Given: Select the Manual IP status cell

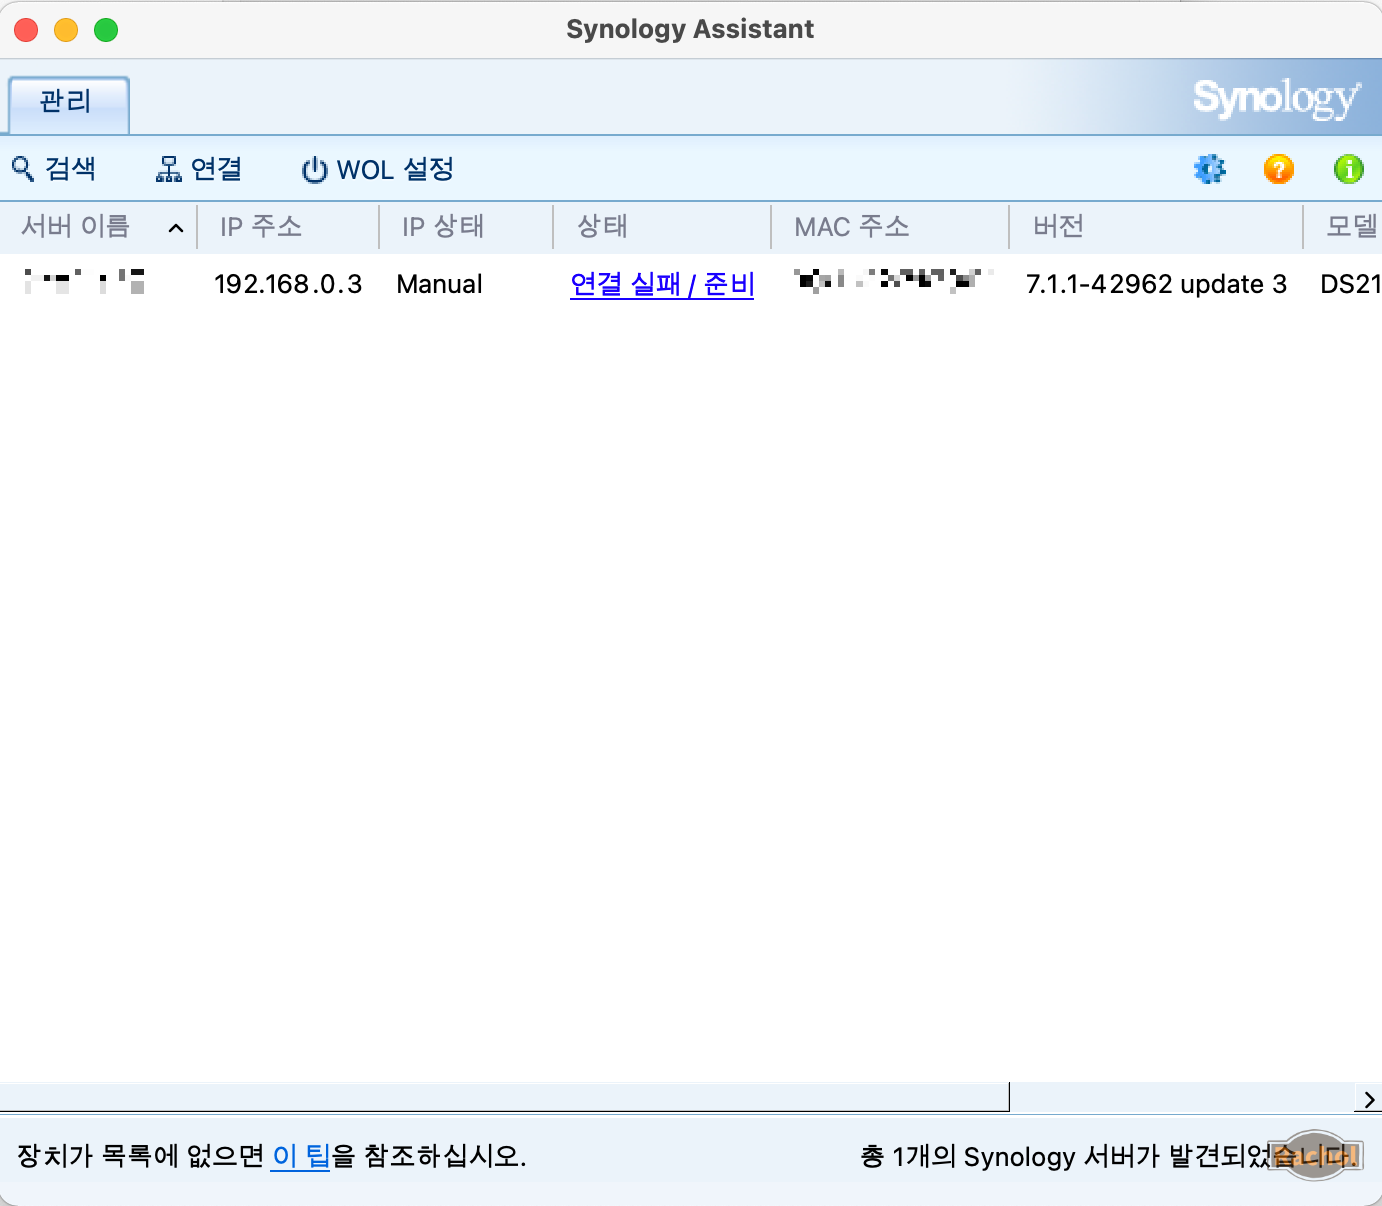Looking at the screenshot, I should coord(439,284).
